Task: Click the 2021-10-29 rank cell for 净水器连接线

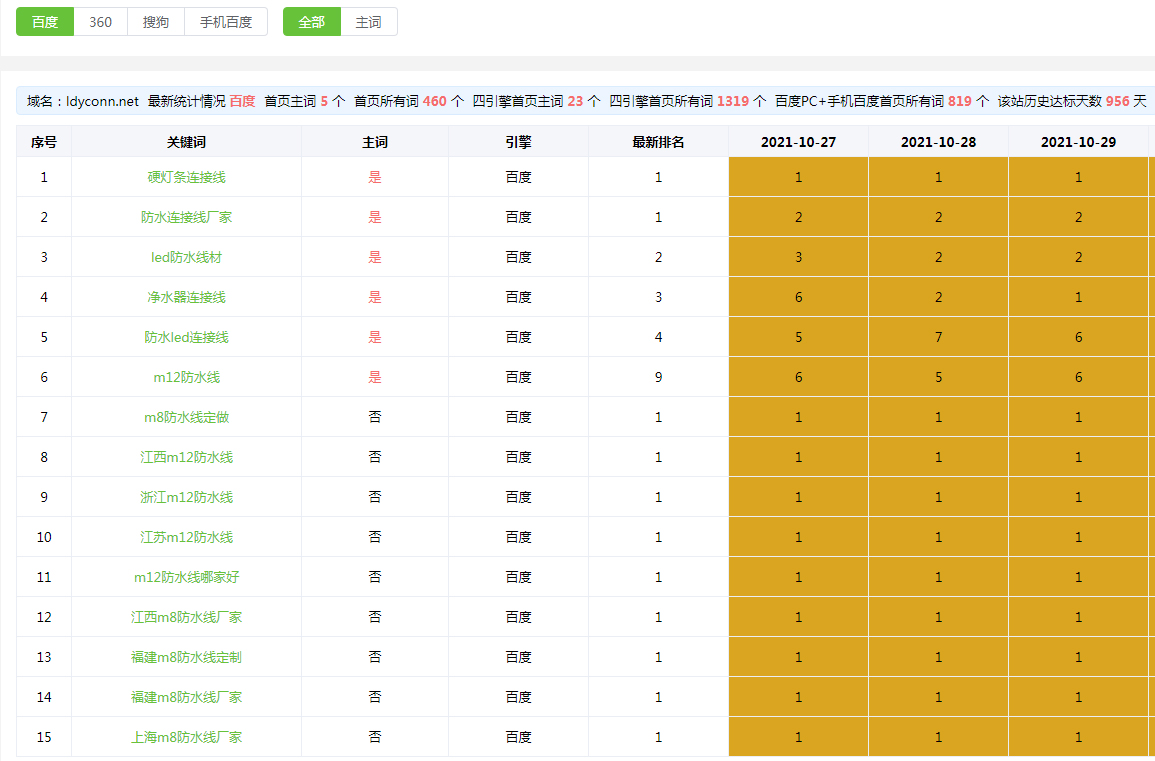Action: pos(1078,297)
